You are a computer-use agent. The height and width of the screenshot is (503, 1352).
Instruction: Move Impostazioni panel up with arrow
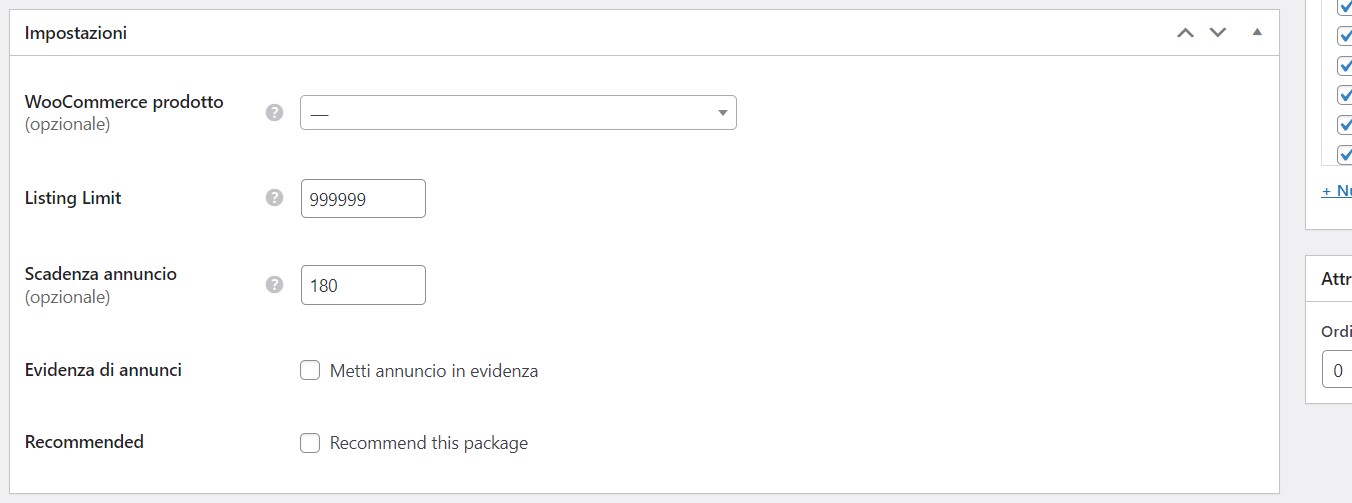(1186, 33)
